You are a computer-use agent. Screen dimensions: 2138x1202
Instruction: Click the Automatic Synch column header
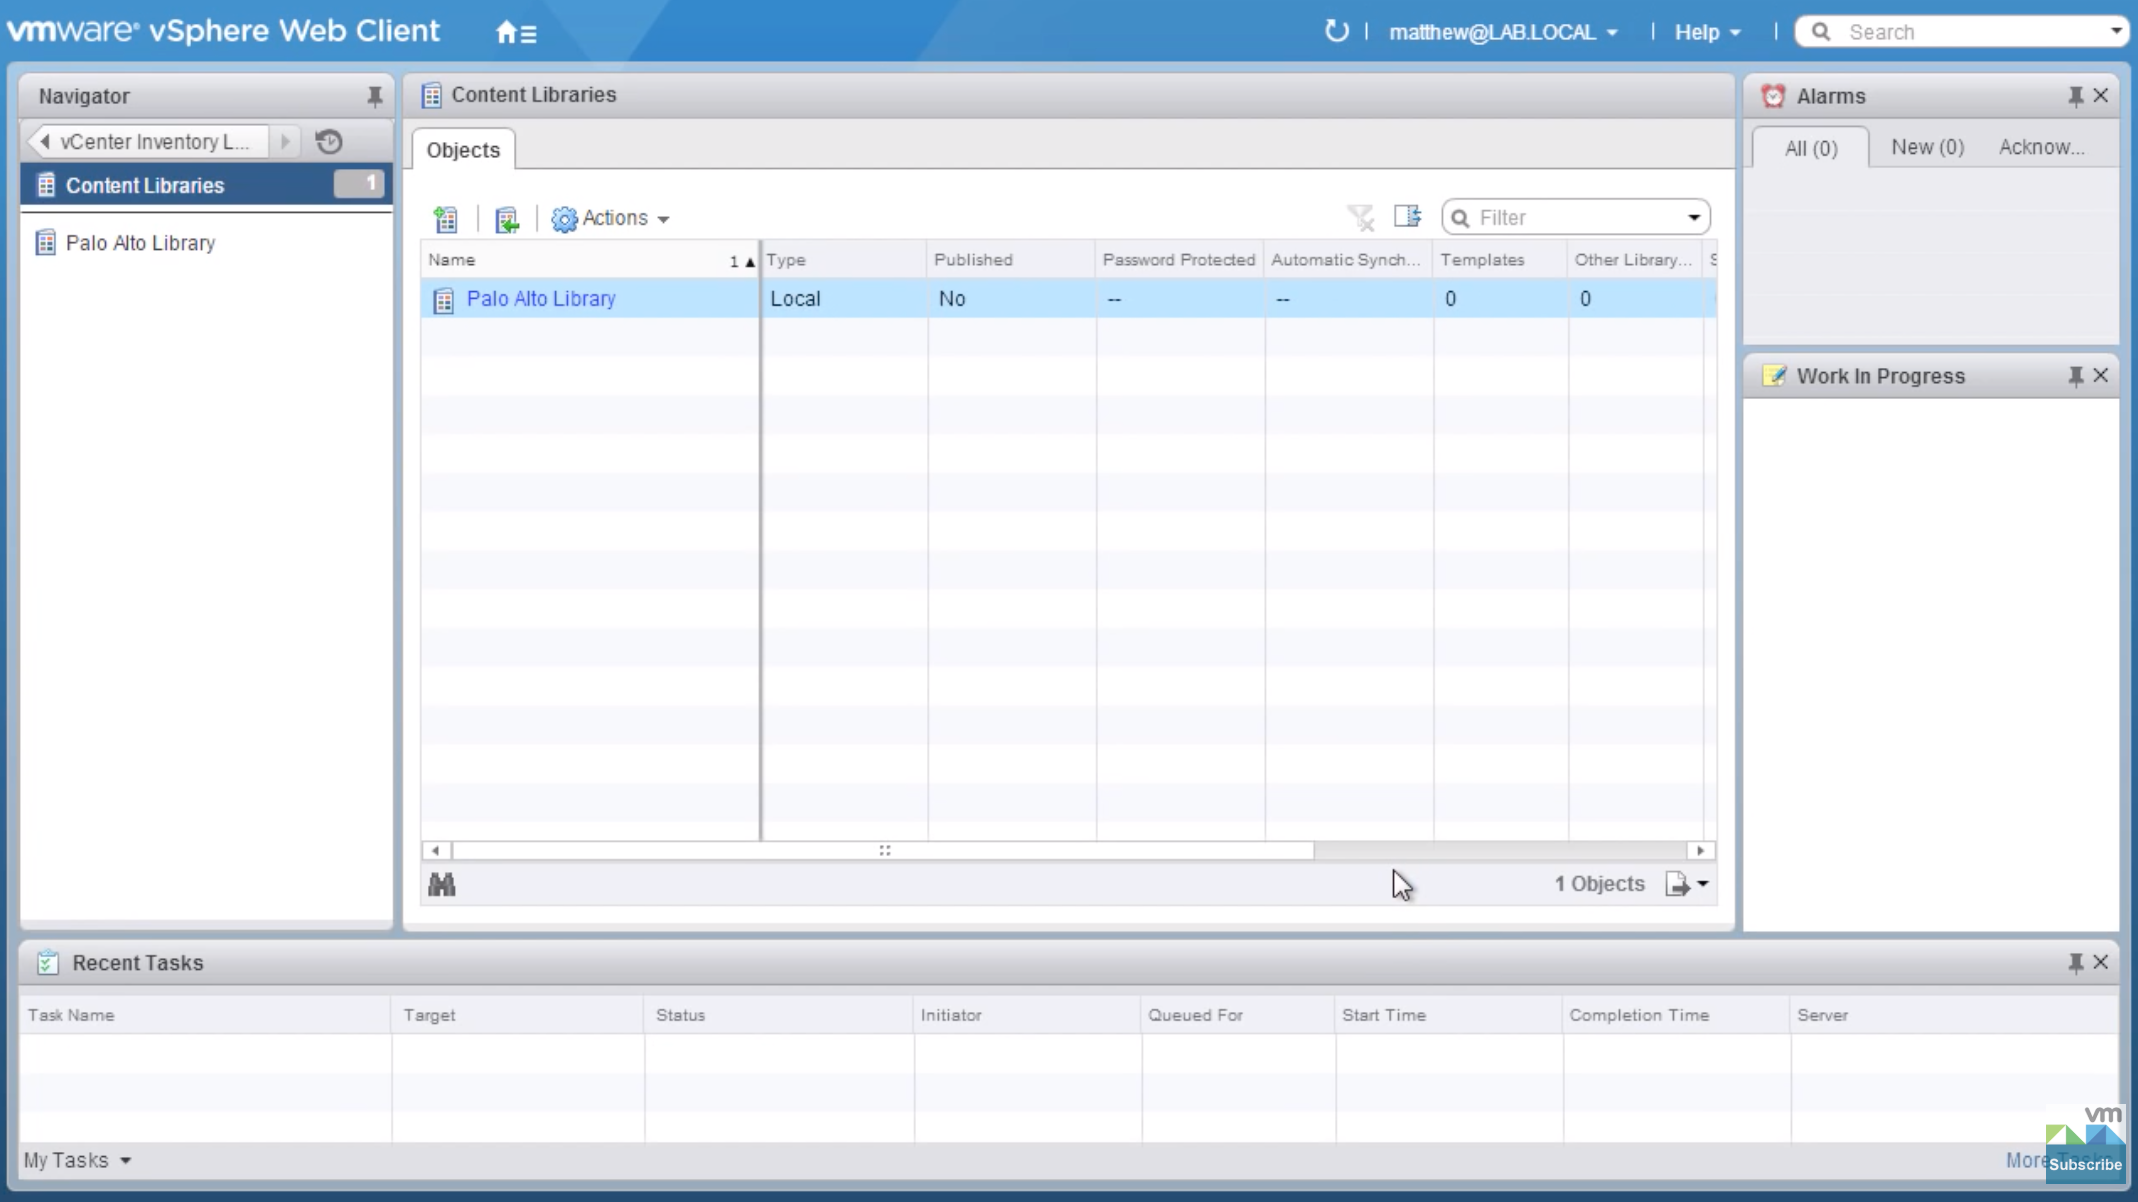coord(1348,260)
